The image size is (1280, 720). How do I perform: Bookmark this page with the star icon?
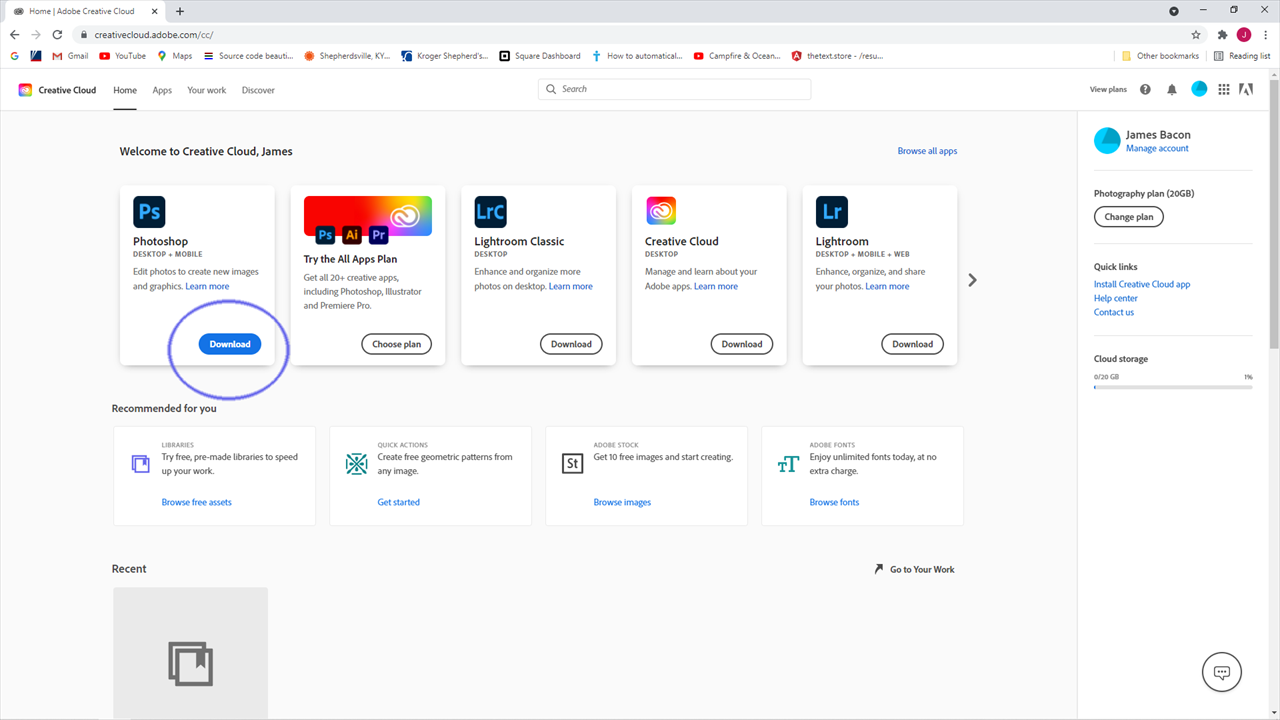(x=1196, y=34)
